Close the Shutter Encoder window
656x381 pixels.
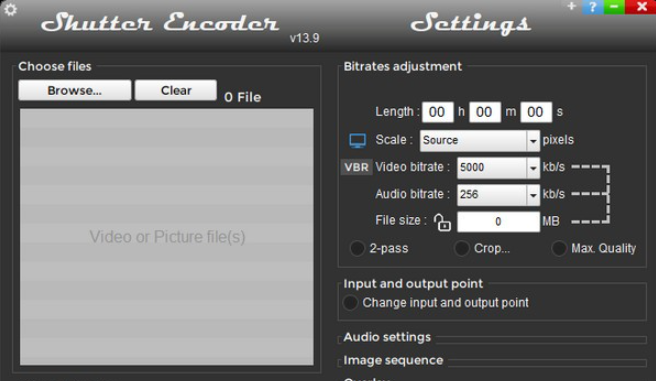pyautogui.click(x=641, y=7)
